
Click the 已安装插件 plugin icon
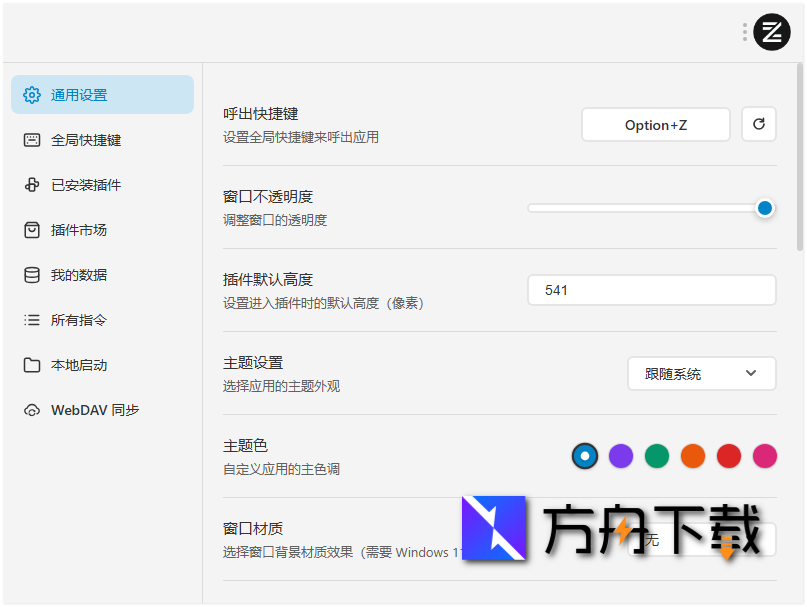click(31, 184)
